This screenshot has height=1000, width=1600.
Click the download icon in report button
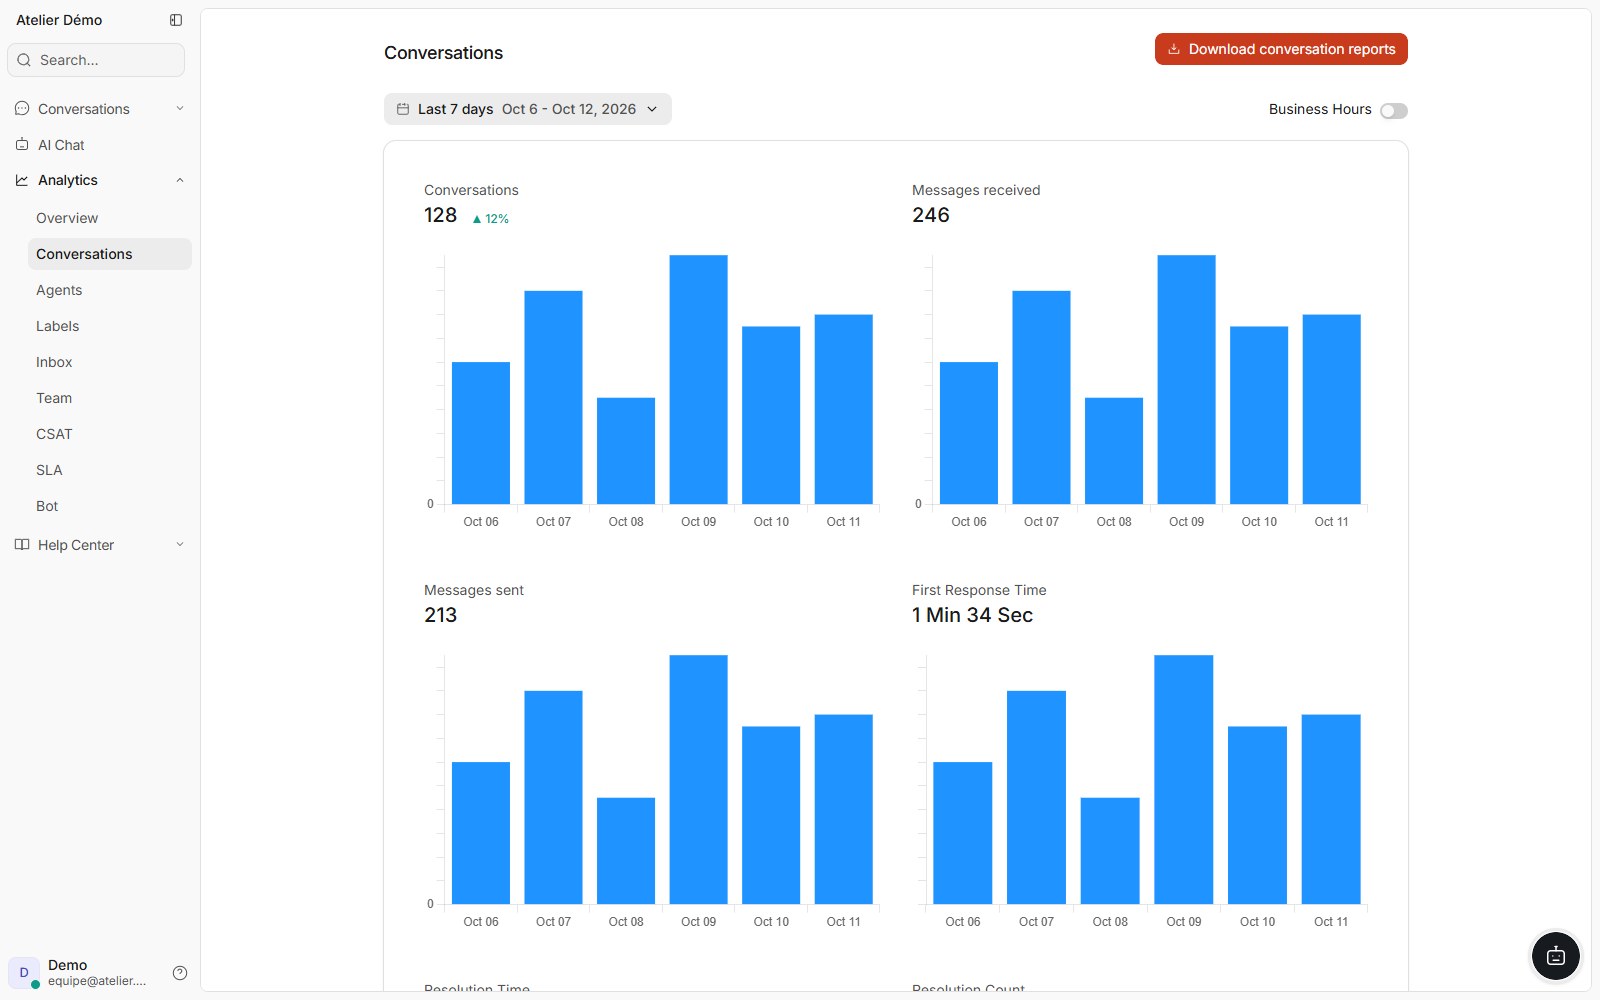[1174, 49]
